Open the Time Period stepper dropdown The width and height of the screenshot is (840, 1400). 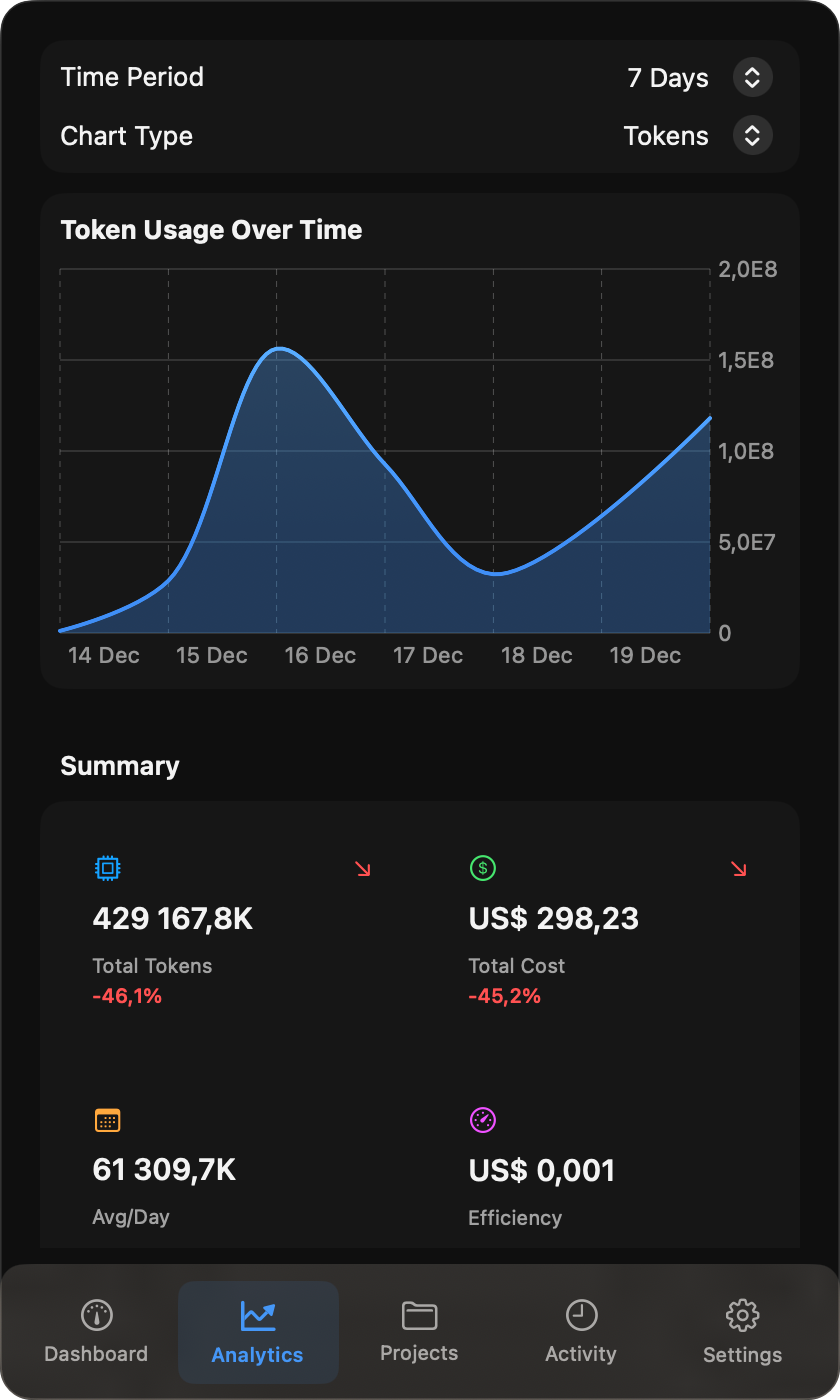[752, 77]
